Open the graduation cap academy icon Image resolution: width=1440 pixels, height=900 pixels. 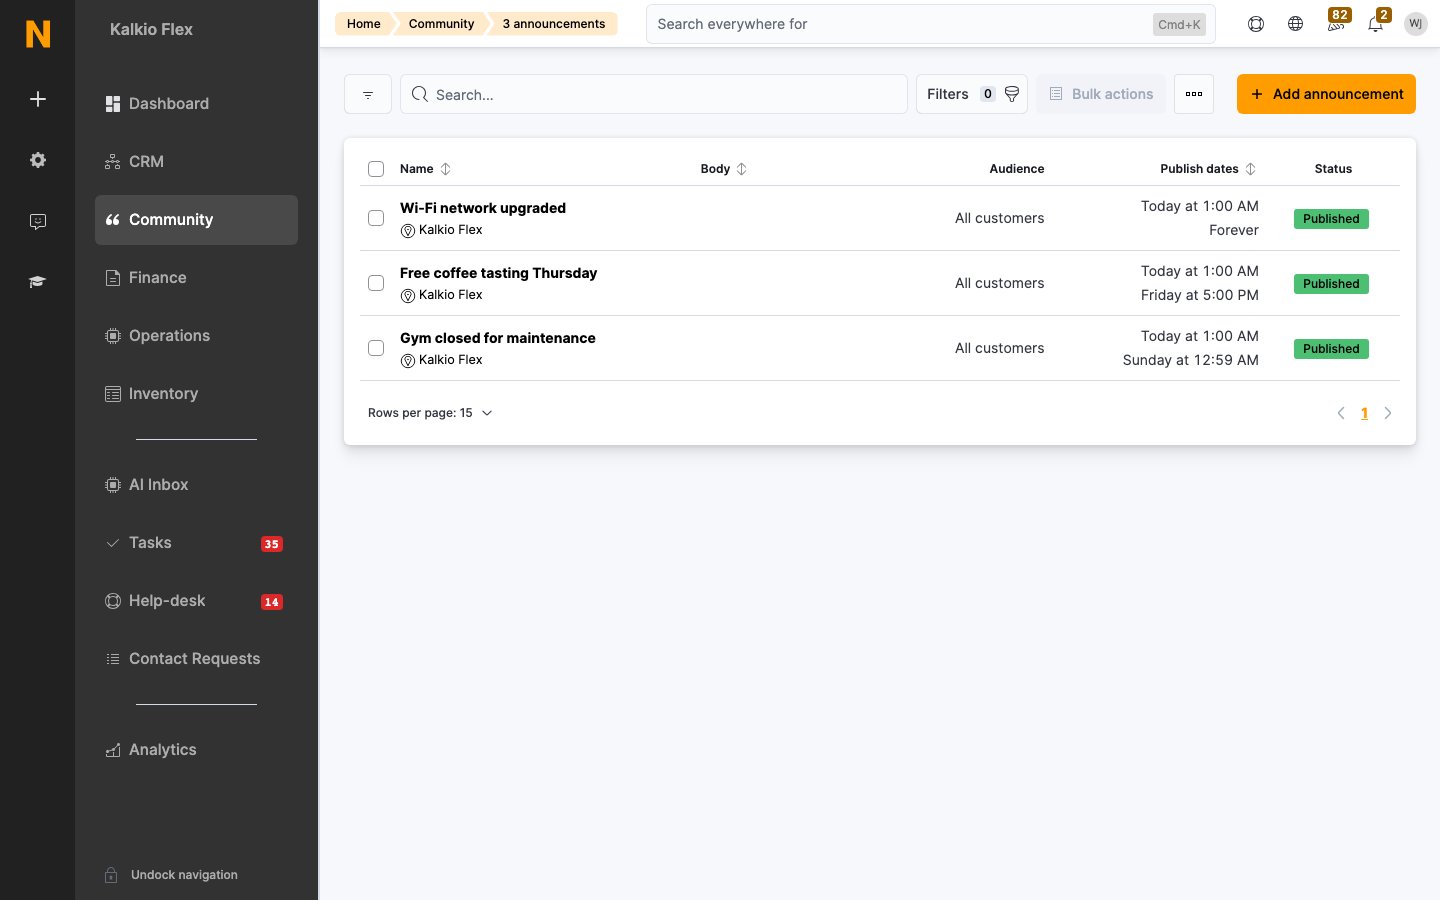pos(37,282)
